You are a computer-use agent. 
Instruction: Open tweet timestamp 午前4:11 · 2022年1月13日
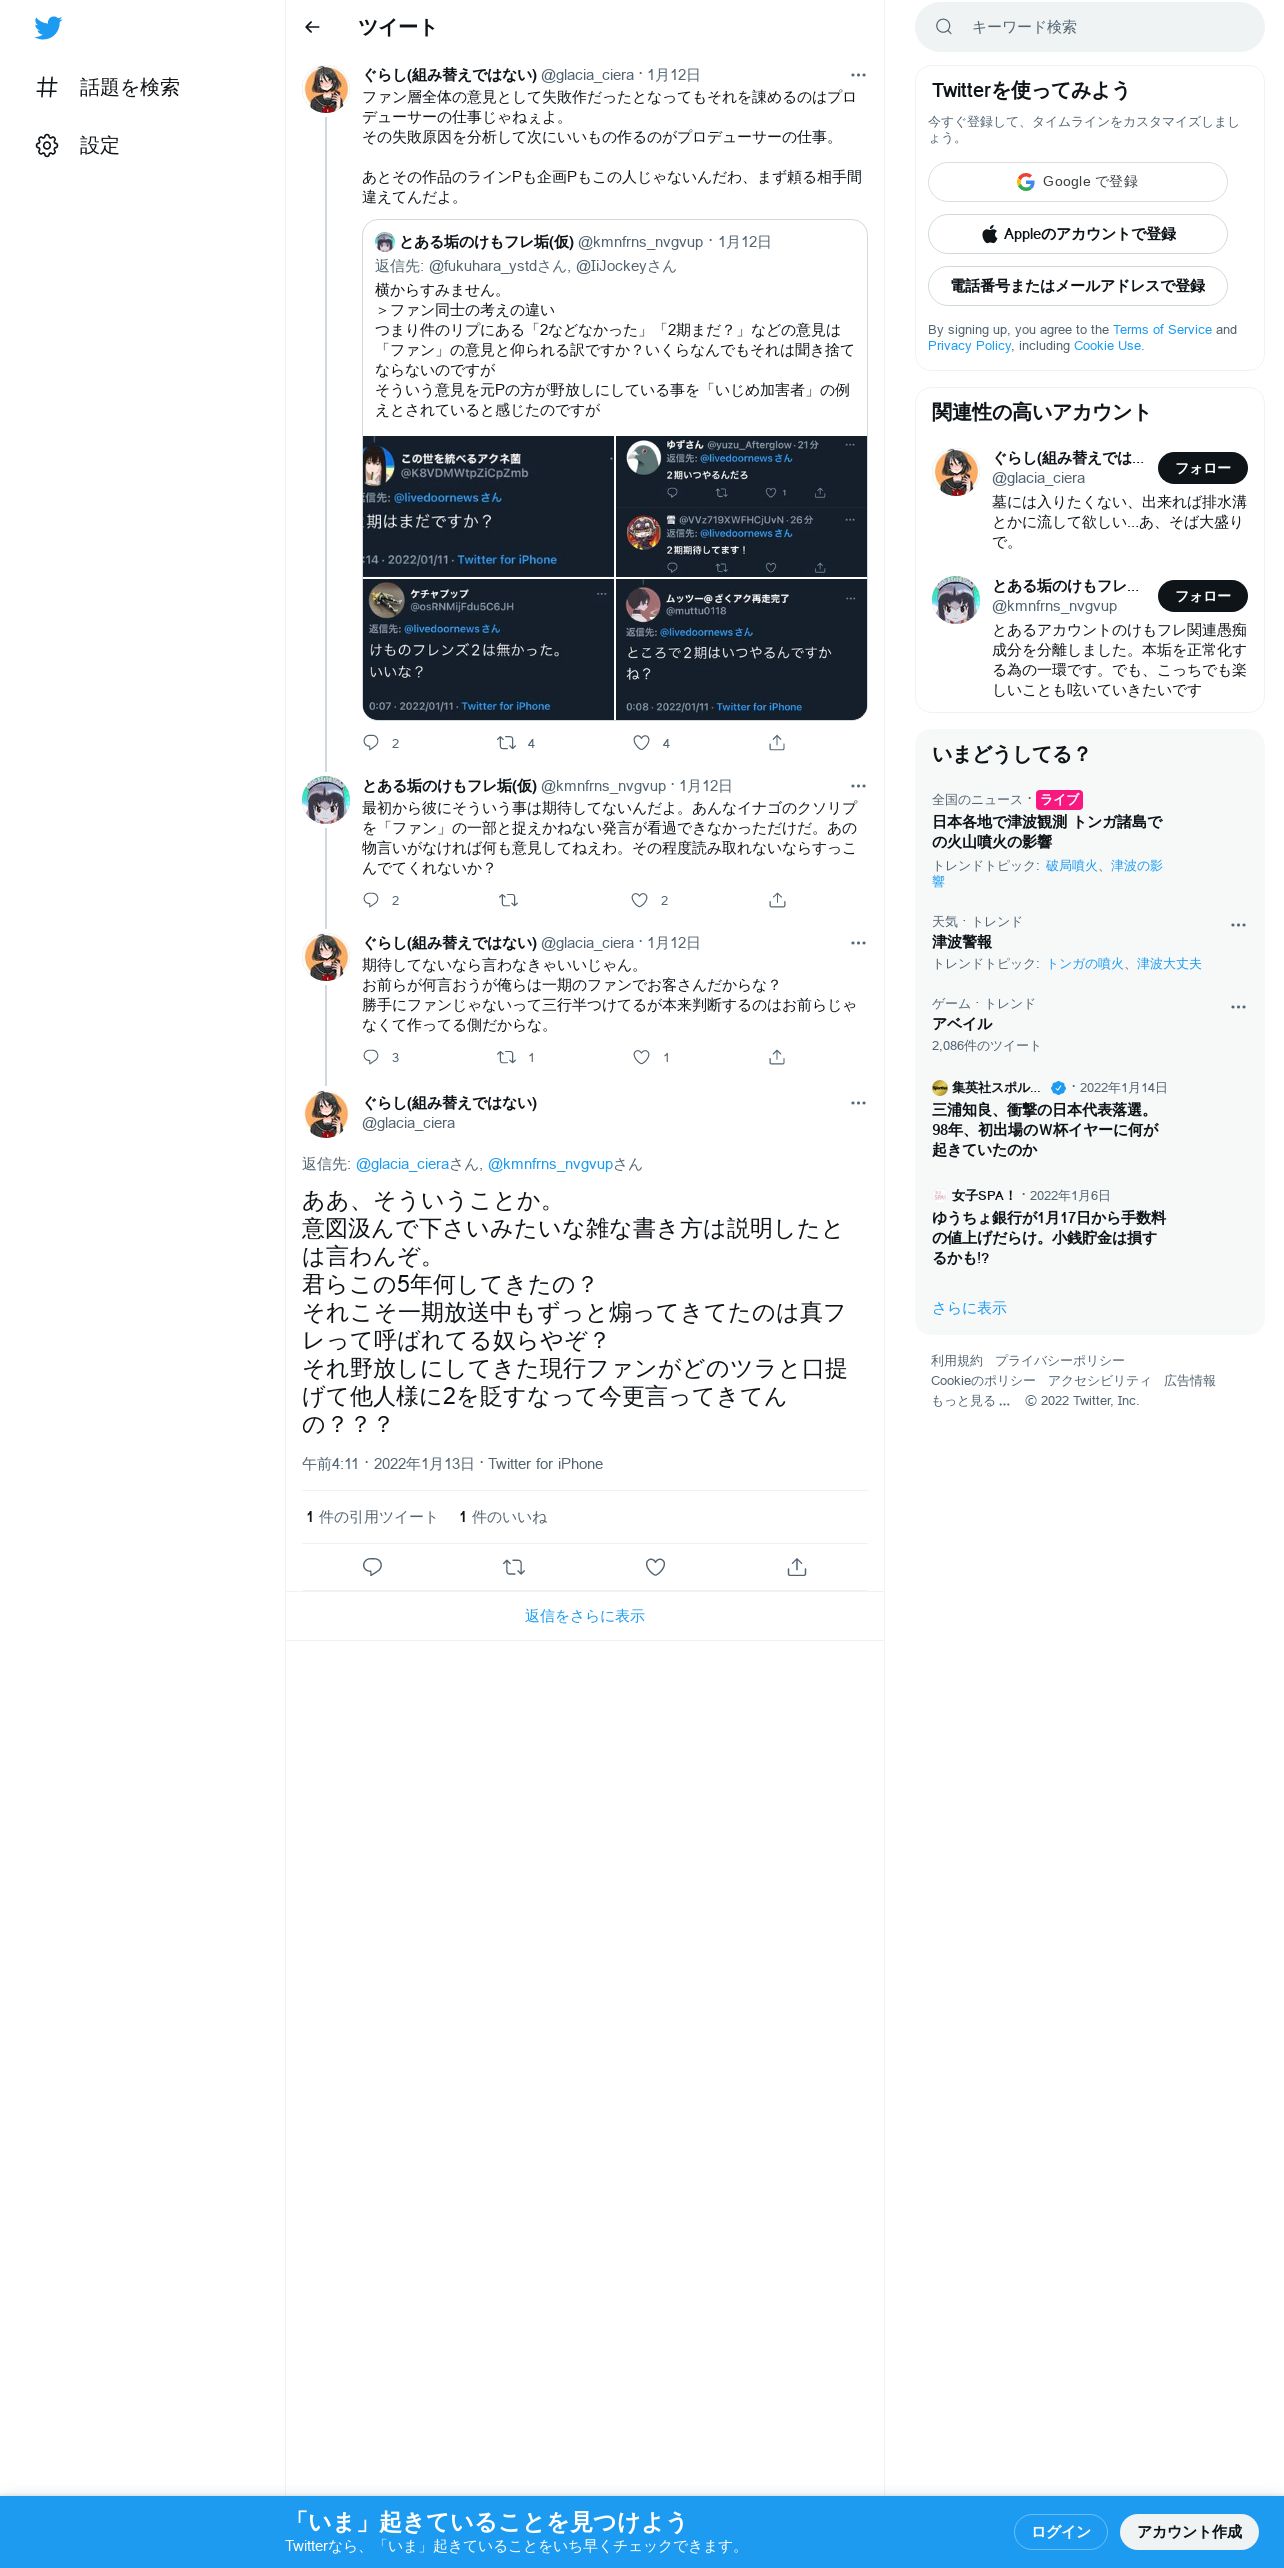pyautogui.click(x=388, y=1463)
